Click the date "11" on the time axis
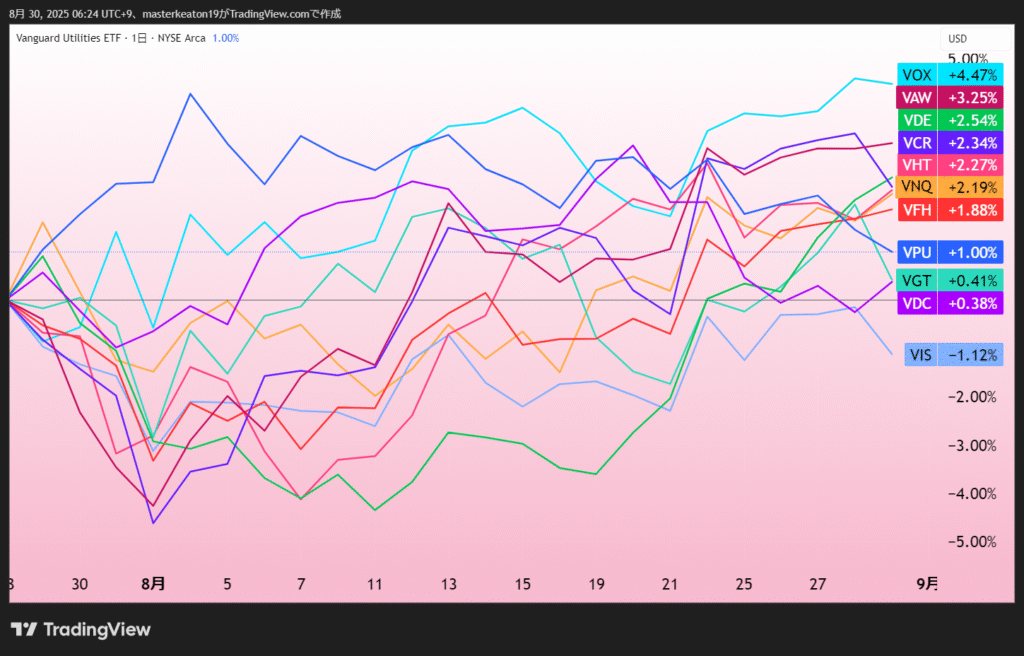Screen dimensions: 1024x656 [374, 583]
